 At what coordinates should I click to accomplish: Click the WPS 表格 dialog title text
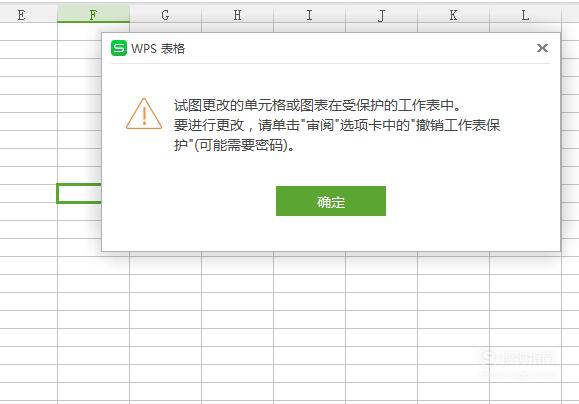tap(158, 48)
